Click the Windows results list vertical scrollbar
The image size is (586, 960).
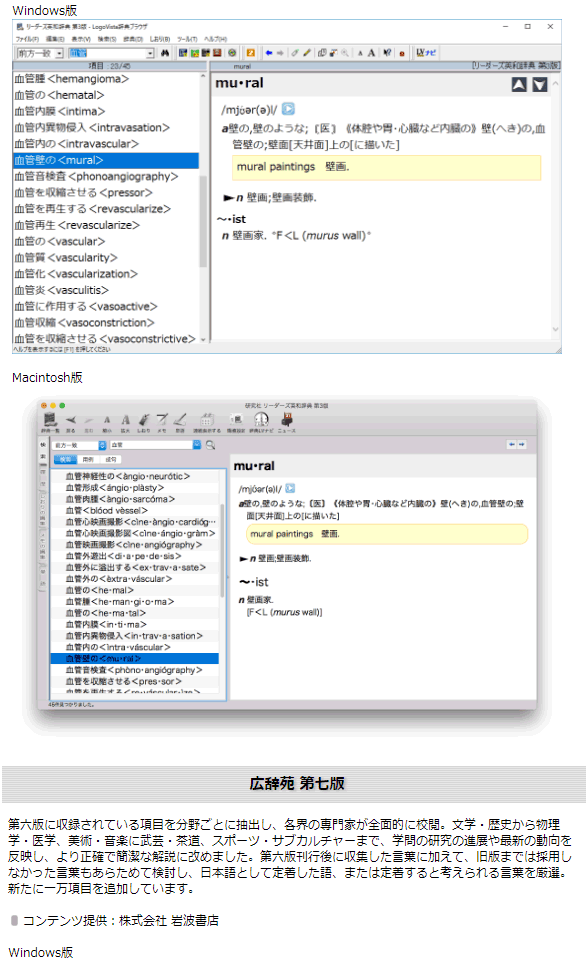pos(203,208)
